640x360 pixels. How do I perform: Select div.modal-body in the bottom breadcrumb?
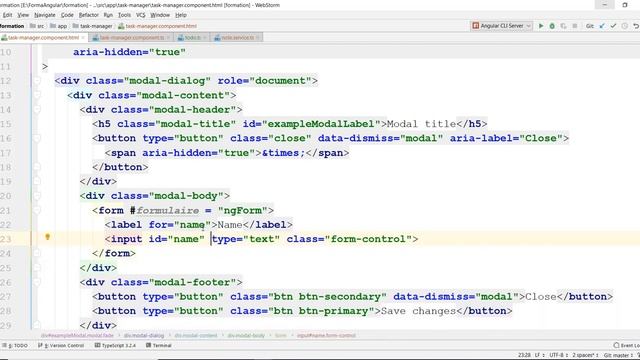click(246, 336)
